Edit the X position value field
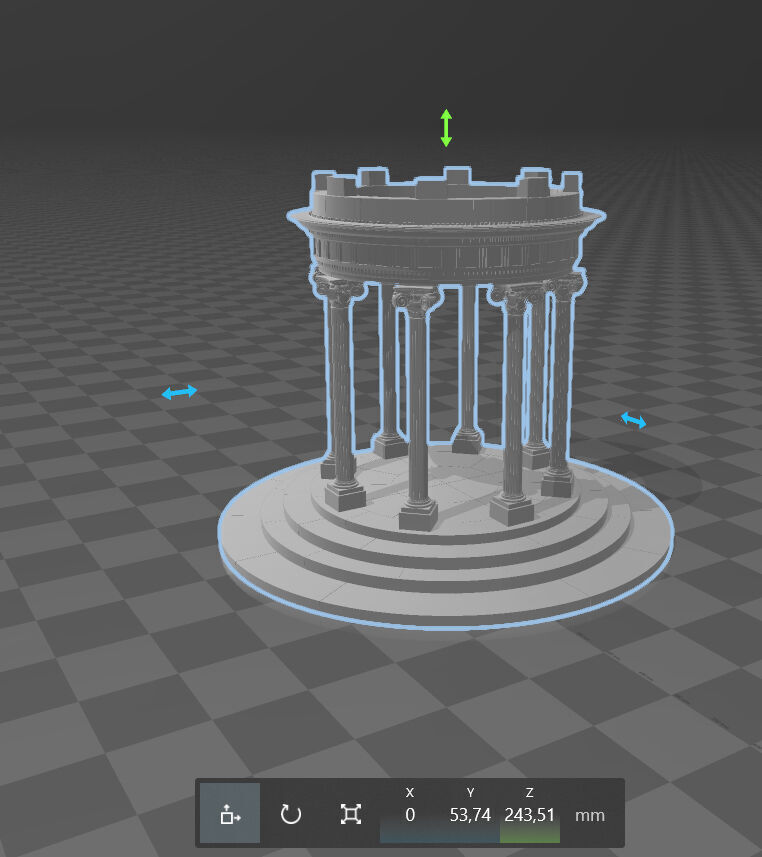The width and height of the screenshot is (762, 857). point(410,815)
